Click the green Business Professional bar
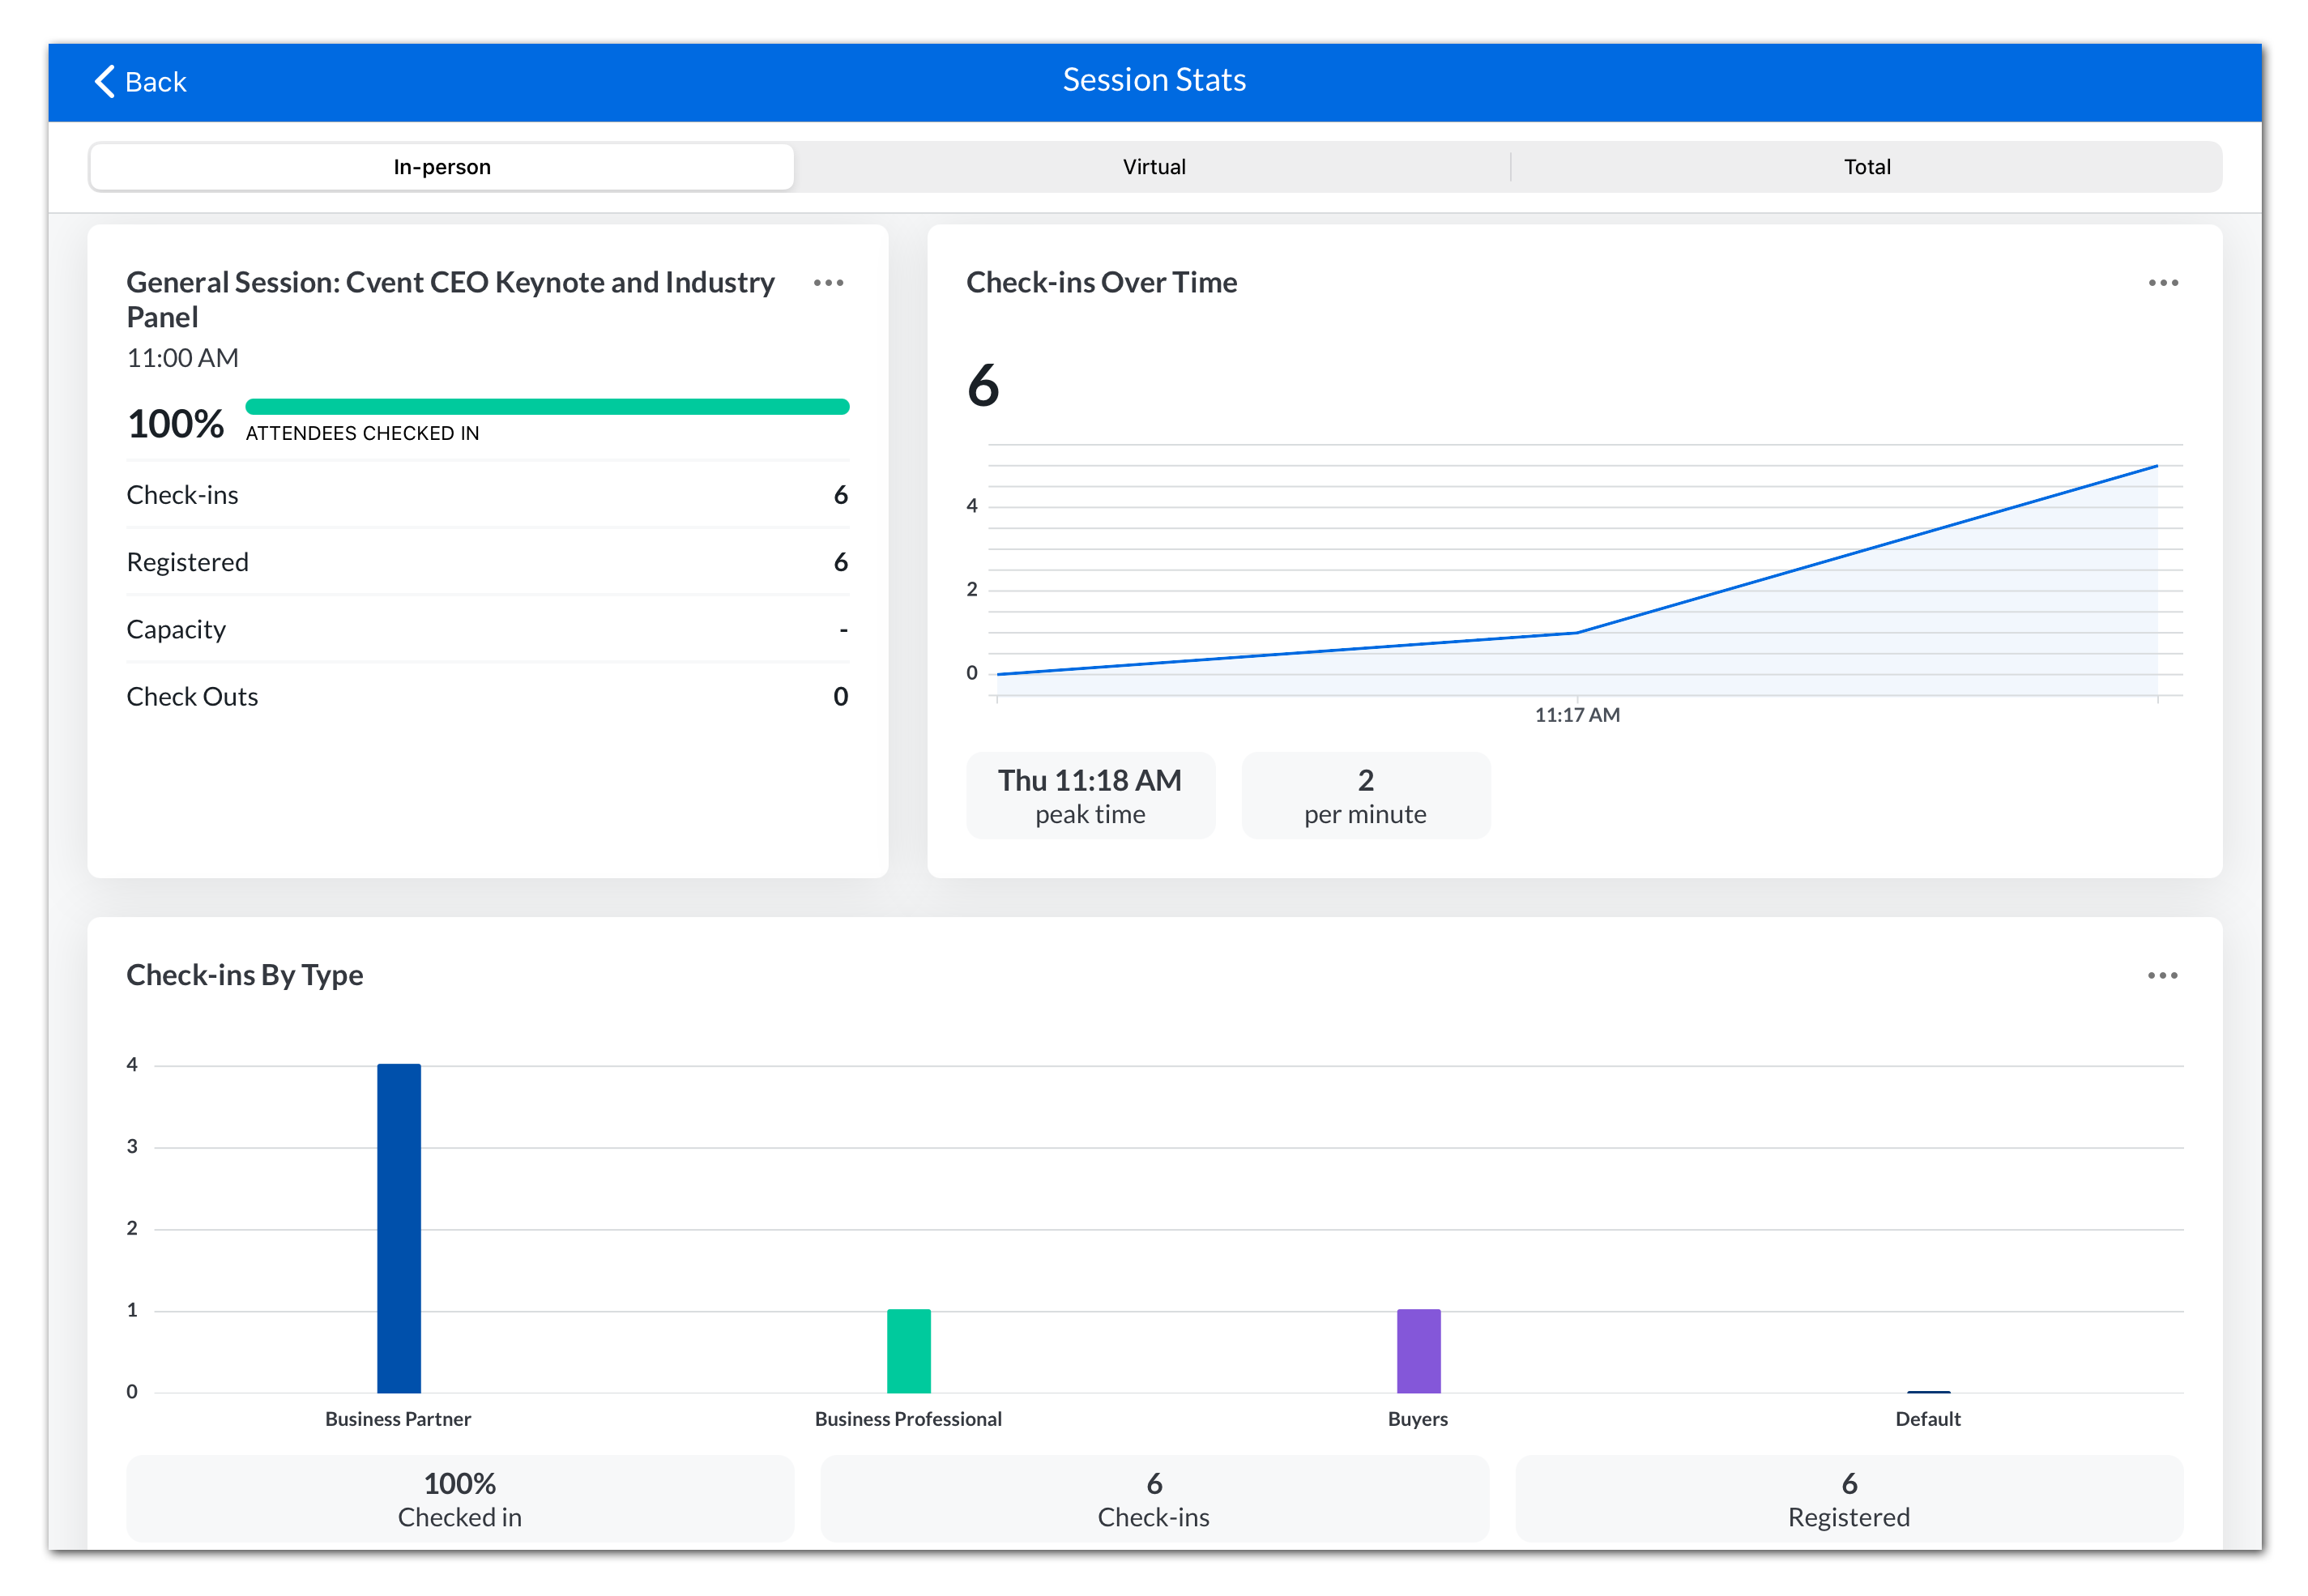Screen dimensions: 2308x1596 (908, 1351)
